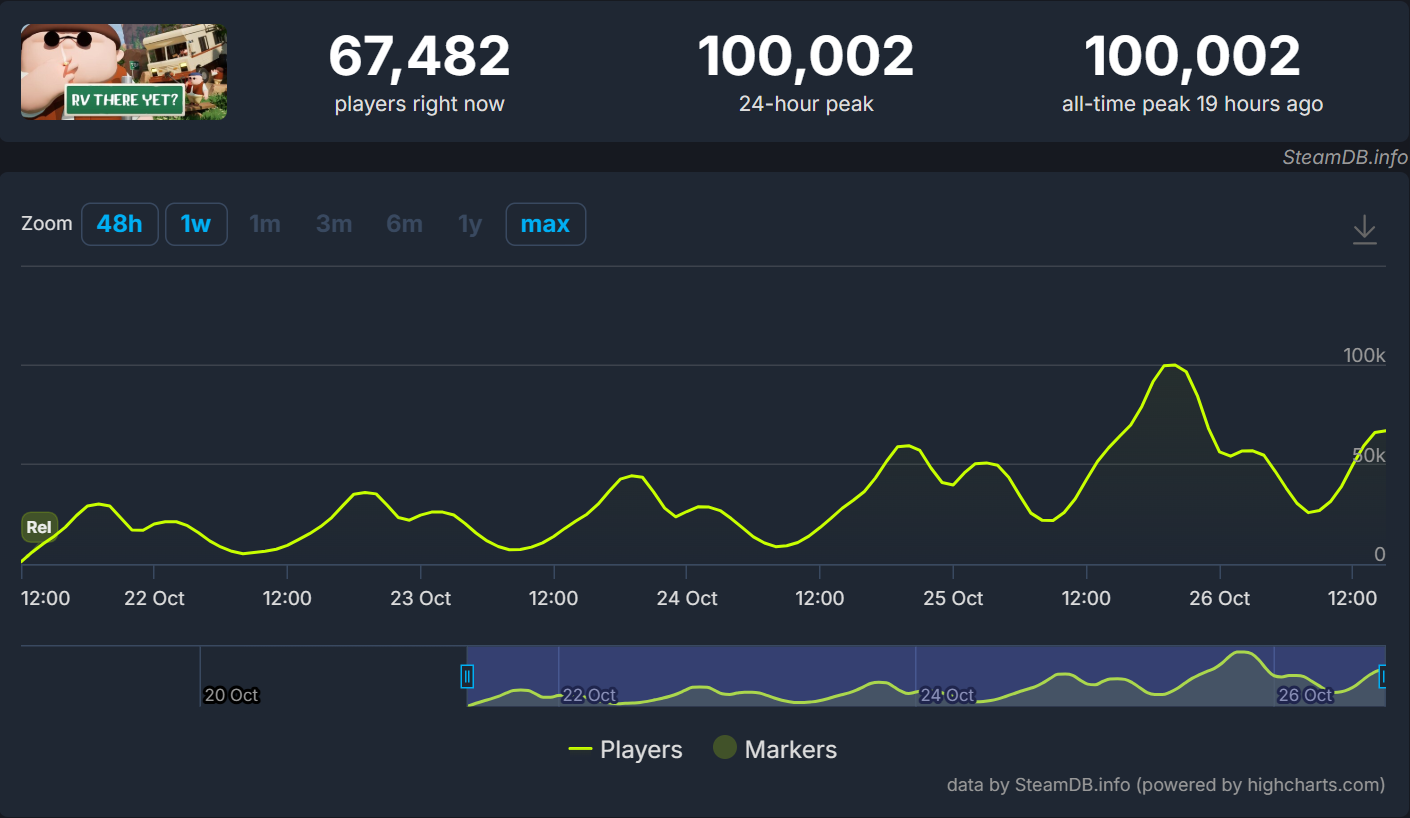Toggle the Players series in legend
The width and height of the screenshot is (1410, 818).
[x=626, y=749]
